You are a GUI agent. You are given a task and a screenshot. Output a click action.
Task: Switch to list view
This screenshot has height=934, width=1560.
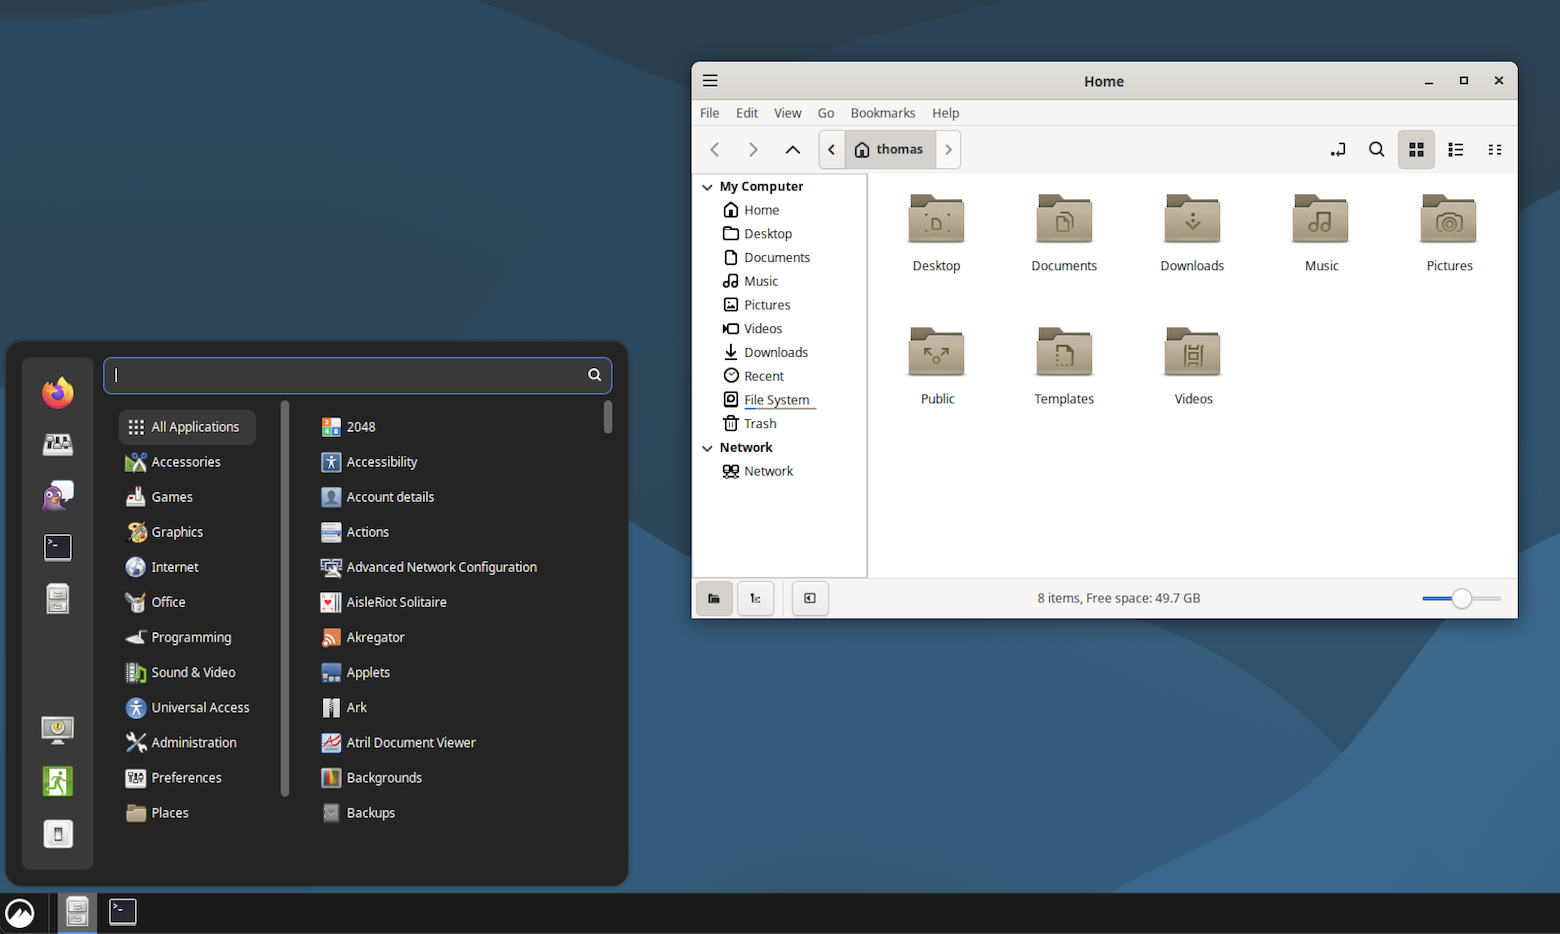[1455, 150]
